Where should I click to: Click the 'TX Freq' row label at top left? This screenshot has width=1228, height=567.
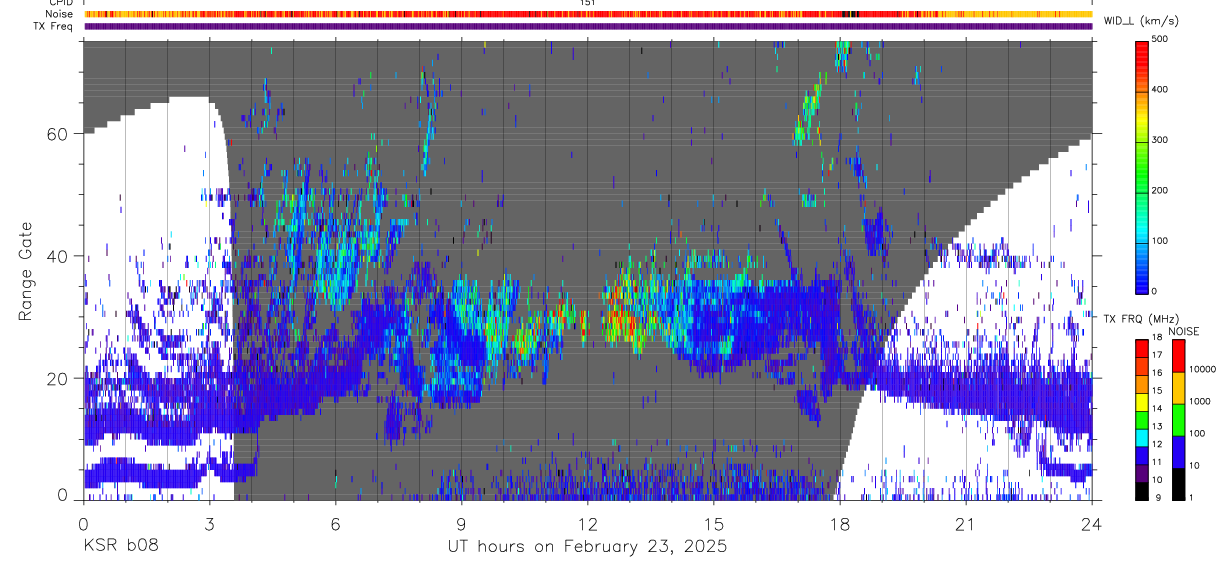pos(55,26)
